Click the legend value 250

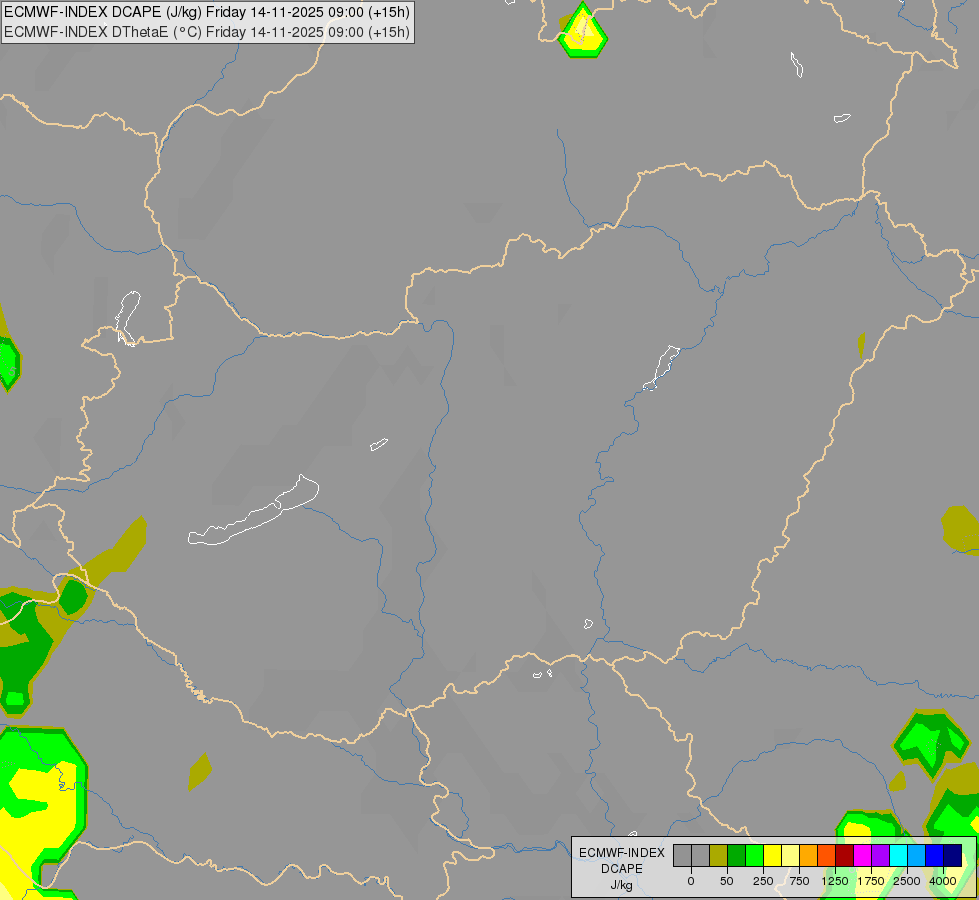pyautogui.click(x=763, y=881)
